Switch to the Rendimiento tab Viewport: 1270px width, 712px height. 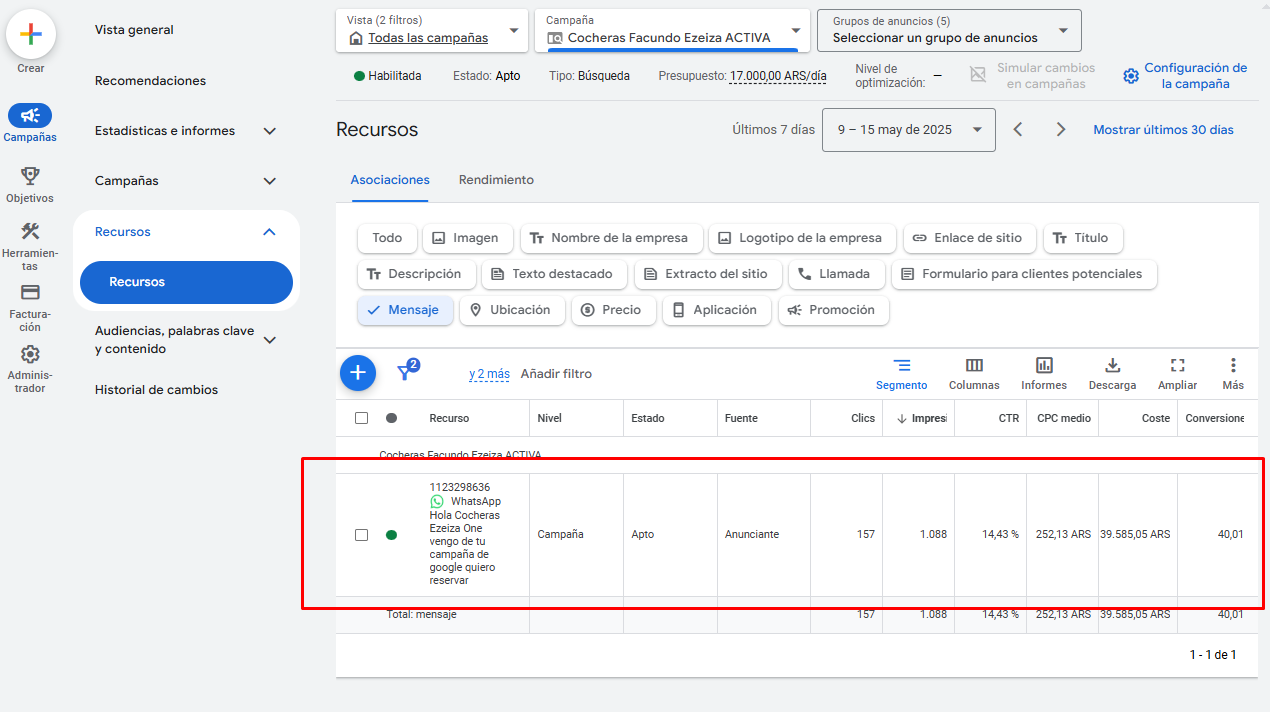(x=496, y=180)
